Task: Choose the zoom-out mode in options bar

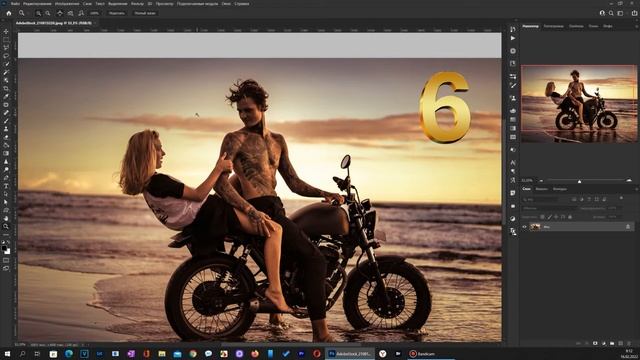Action: point(48,13)
